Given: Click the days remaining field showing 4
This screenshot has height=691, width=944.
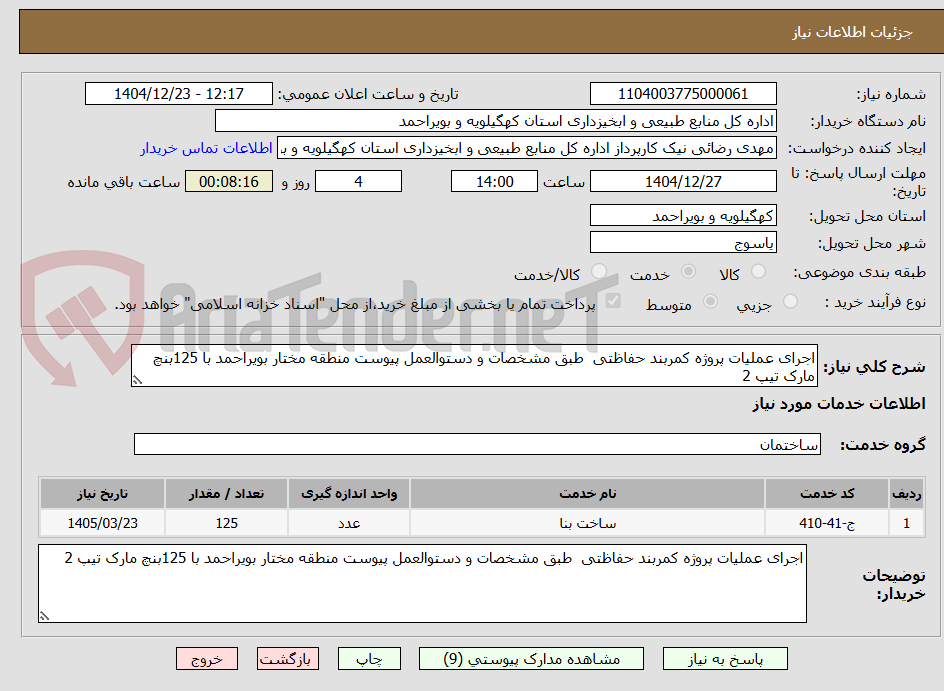Looking at the screenshot, I should point(358,181).
